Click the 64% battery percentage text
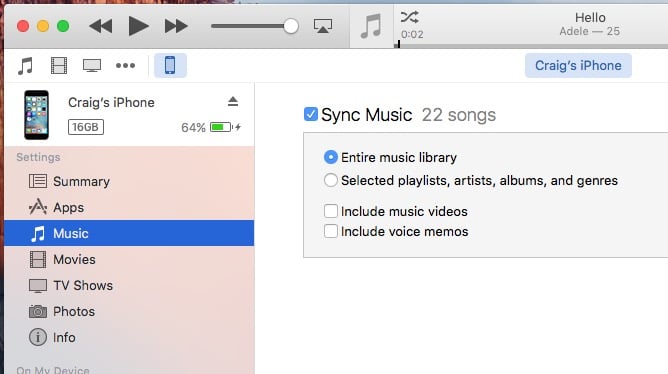668x374 pixels. pos(193,127)
